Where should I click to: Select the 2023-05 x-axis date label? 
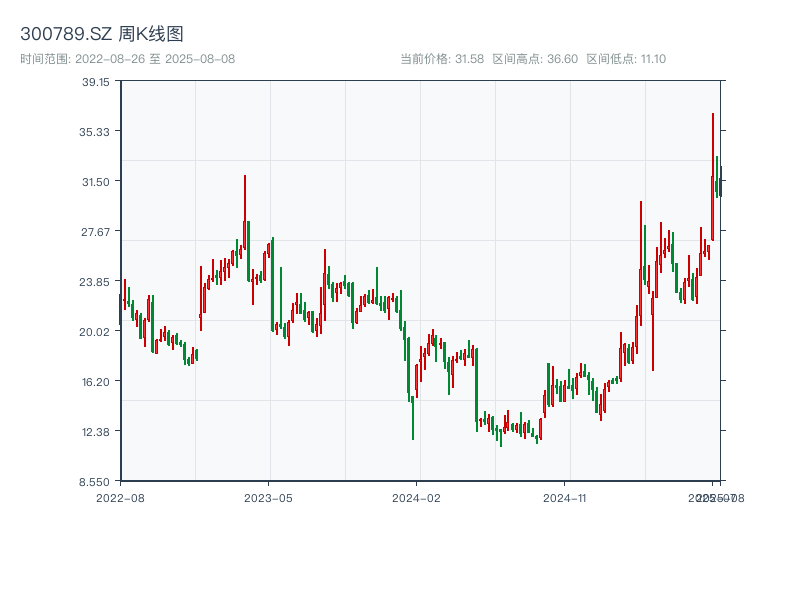coord(268,497)
